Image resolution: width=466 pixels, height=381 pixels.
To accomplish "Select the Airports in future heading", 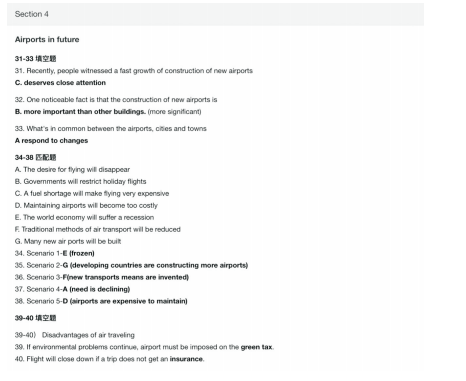I will [x=47, y=39].
